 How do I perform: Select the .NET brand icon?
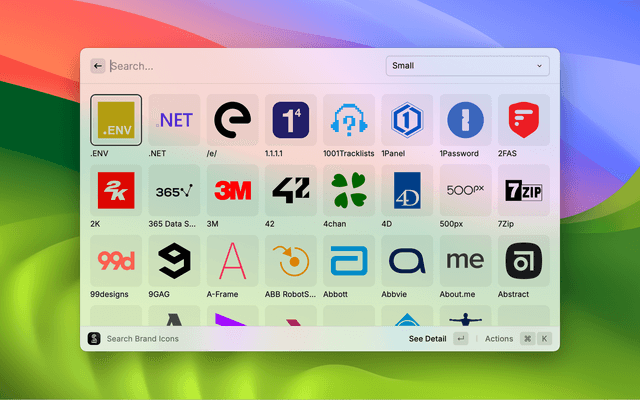(x=174, y=120)
